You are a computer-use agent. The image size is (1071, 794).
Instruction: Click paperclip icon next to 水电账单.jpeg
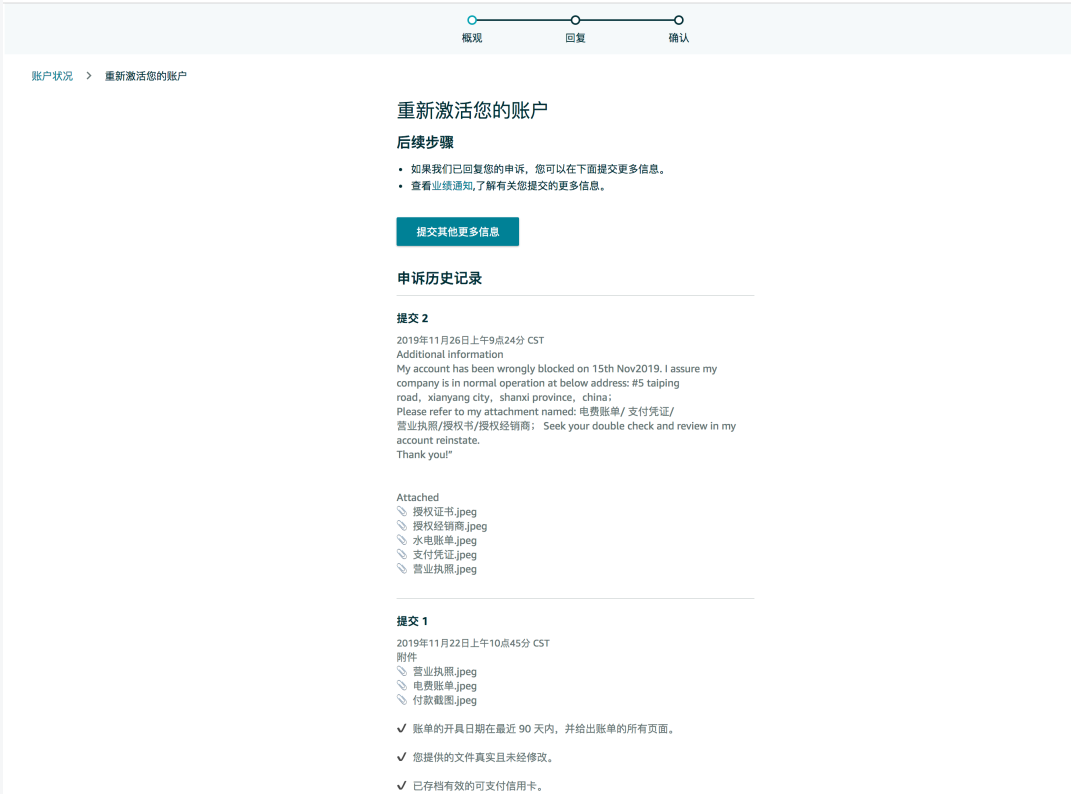click(x=402, y=540)
